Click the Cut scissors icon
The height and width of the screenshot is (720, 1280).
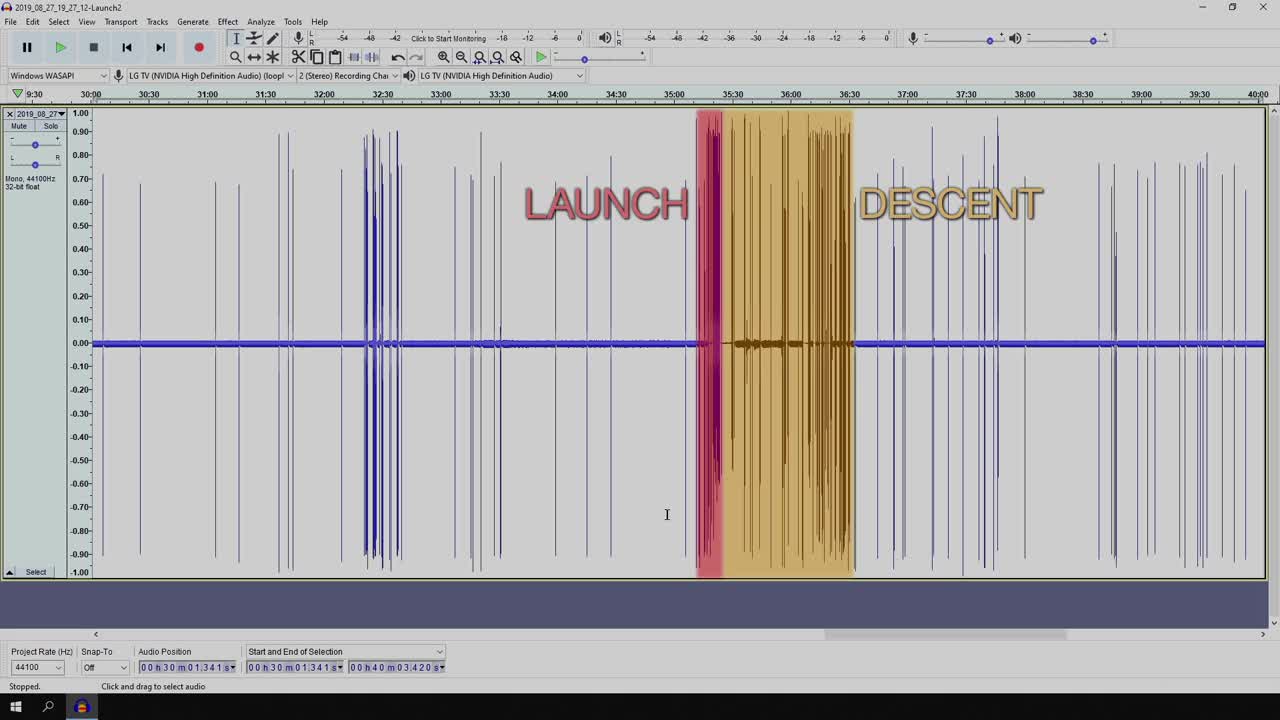(298, 57)
